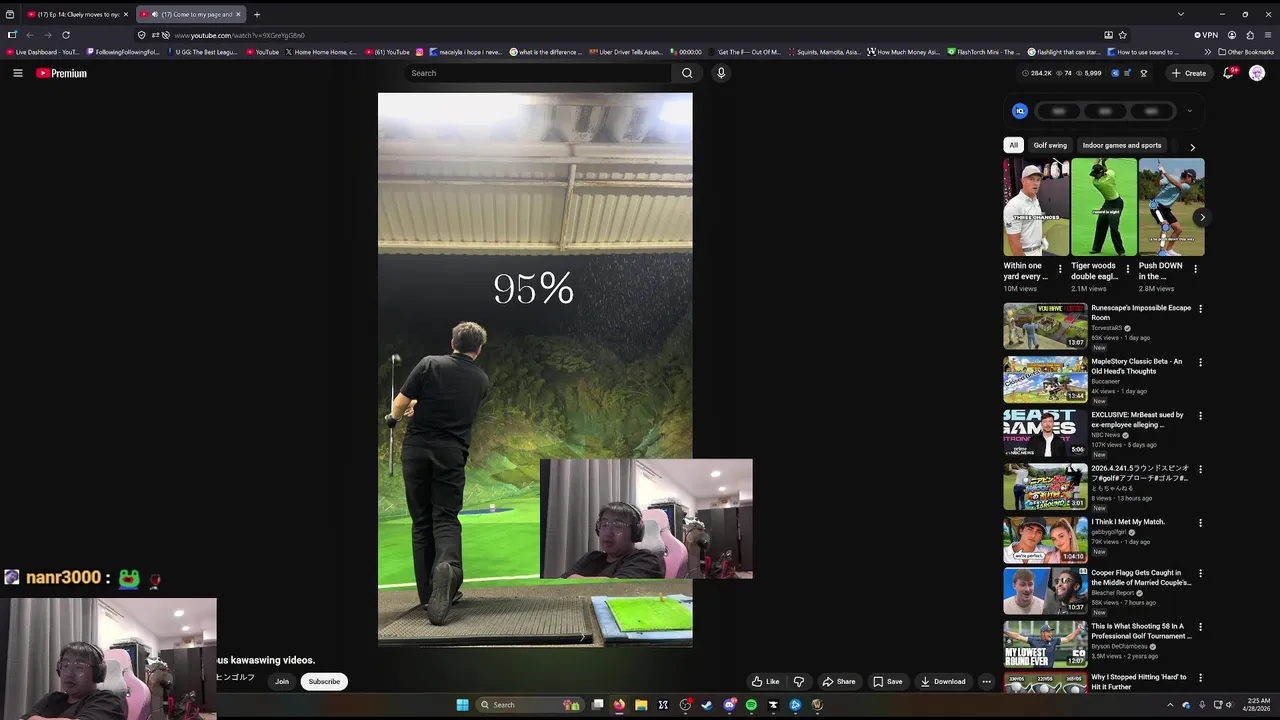The image size is (1280, 720).
Task: Show hidden system tray icons
Action: [x=1170, y=705]
